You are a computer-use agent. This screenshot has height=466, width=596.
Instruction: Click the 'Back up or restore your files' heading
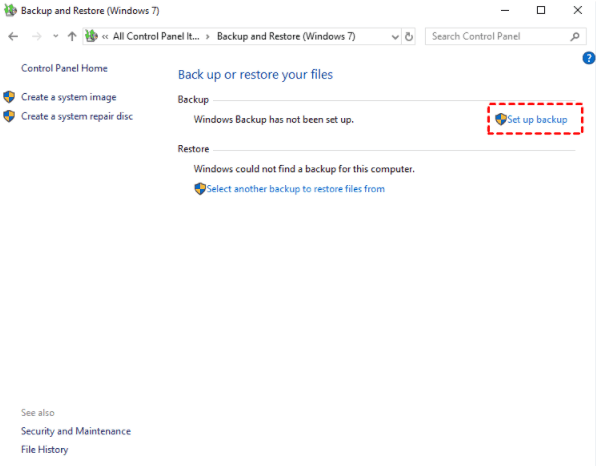(255, 75)
